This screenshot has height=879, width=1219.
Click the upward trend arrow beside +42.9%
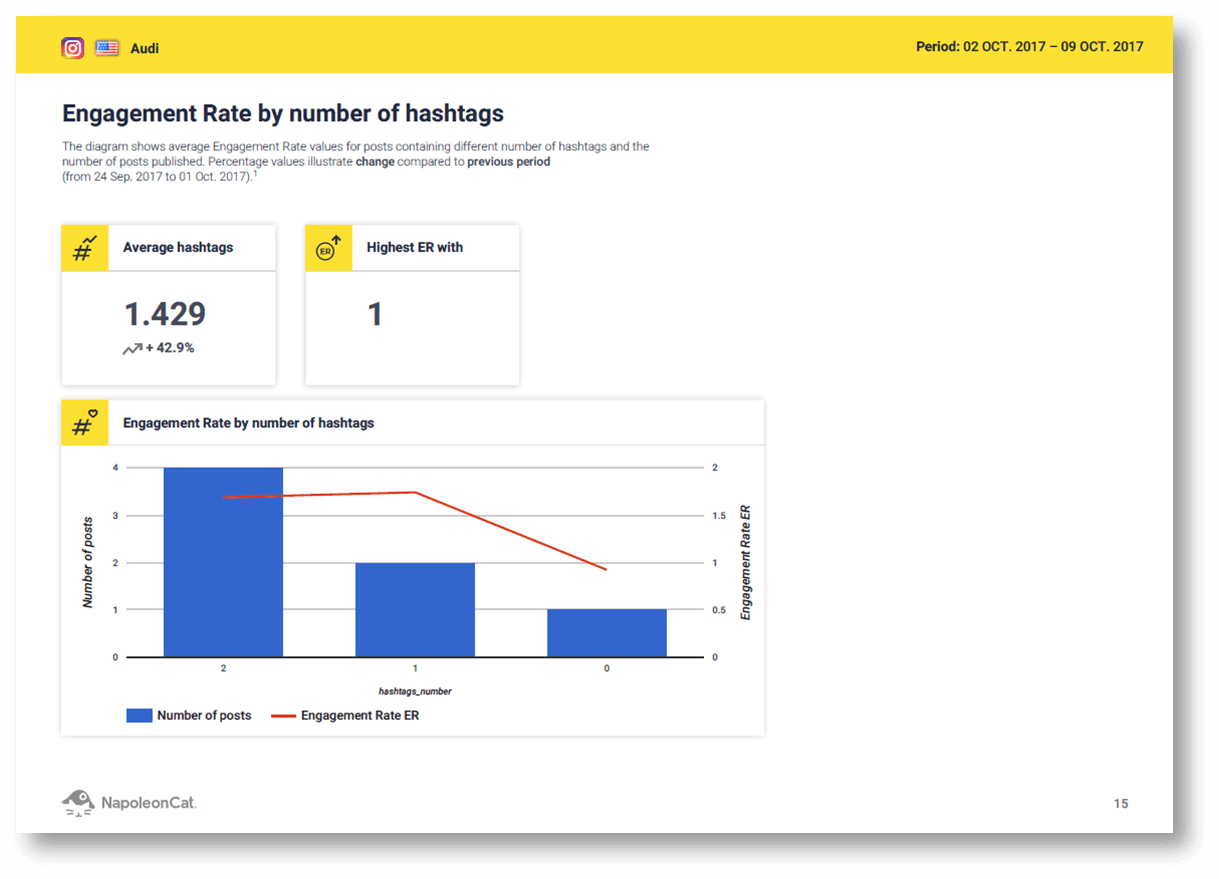click(x=133, y=349)
